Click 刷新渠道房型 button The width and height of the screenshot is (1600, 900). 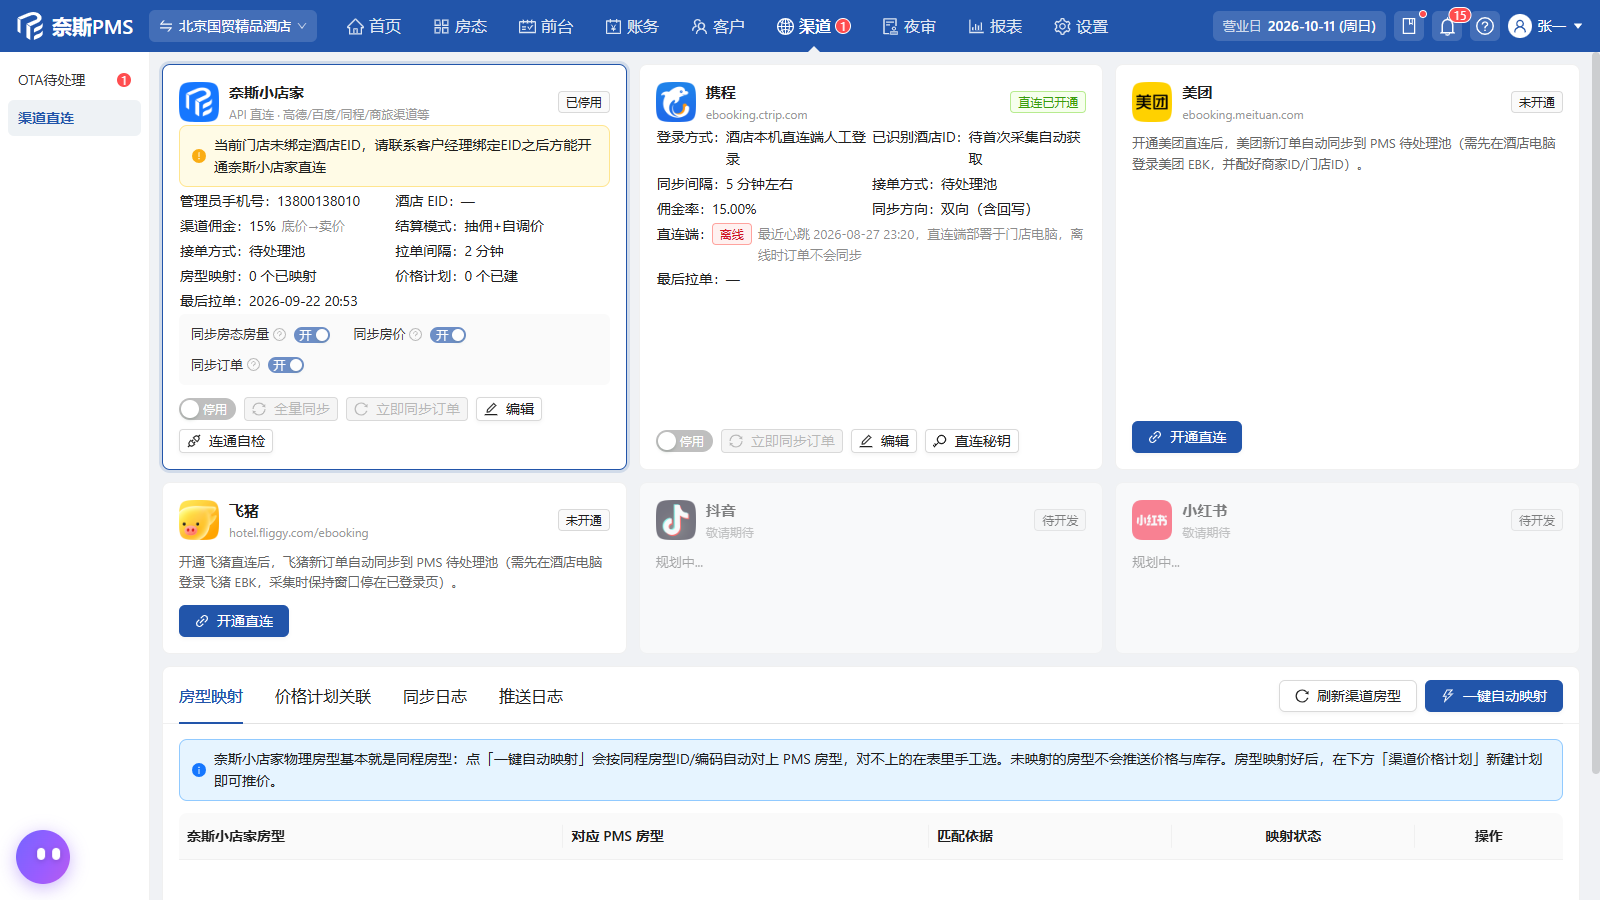click(1348, 696)
